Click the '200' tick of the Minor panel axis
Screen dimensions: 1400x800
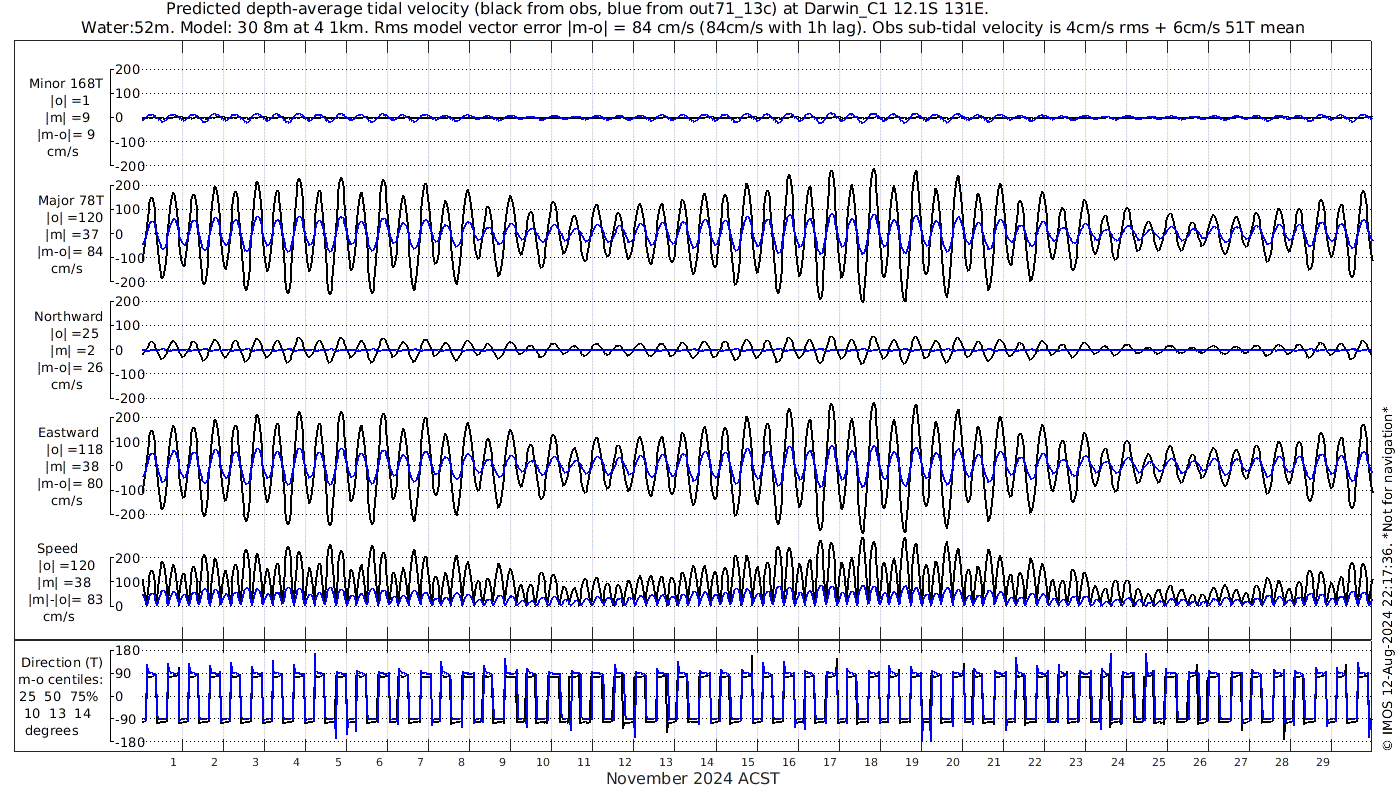pos(126,70)
